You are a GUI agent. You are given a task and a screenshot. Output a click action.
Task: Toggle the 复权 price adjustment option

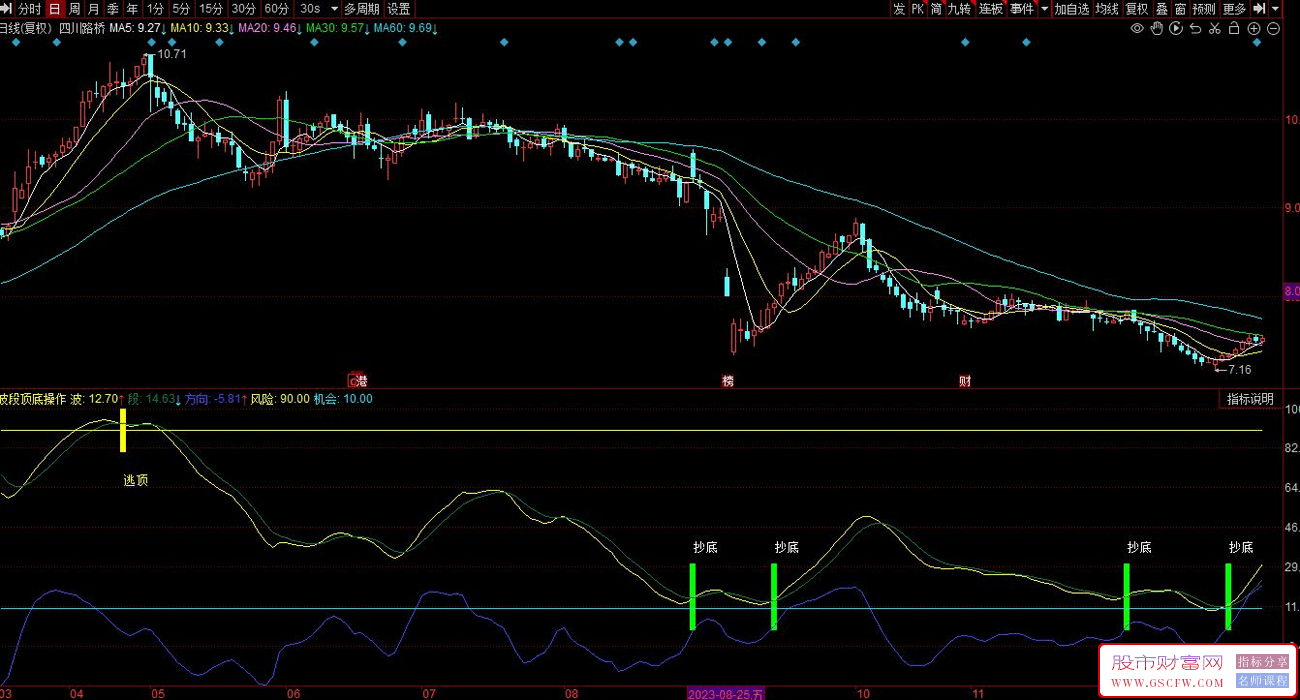coord(1137,9)
